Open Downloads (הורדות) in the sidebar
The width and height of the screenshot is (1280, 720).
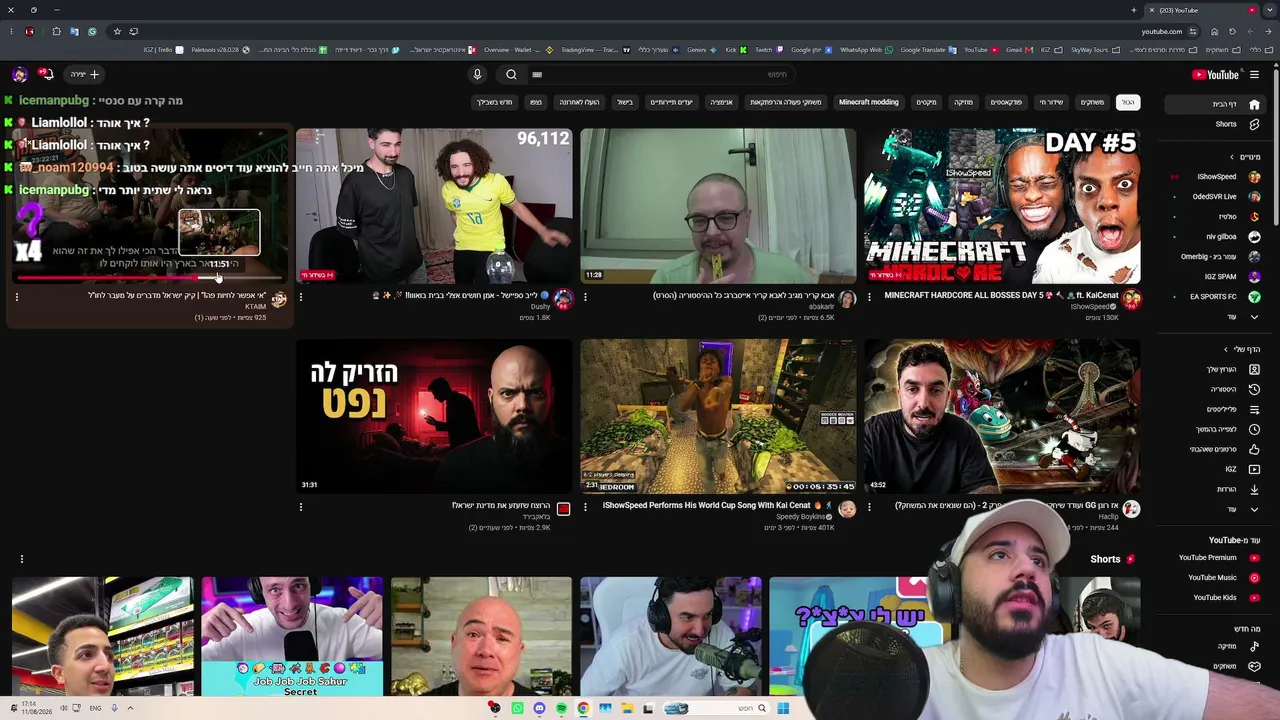pos(1217,489)
